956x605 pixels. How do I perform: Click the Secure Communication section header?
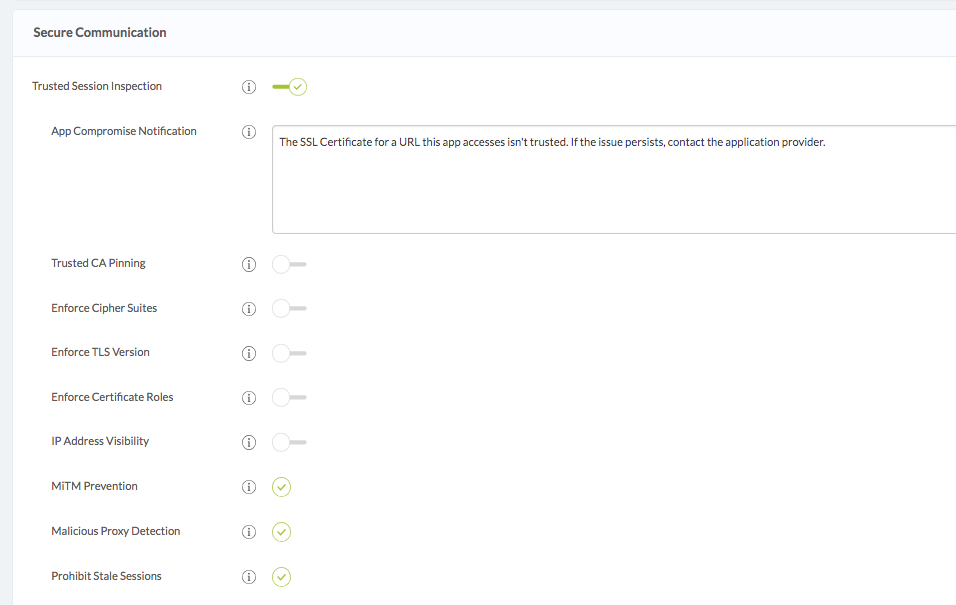pos(99,32)
